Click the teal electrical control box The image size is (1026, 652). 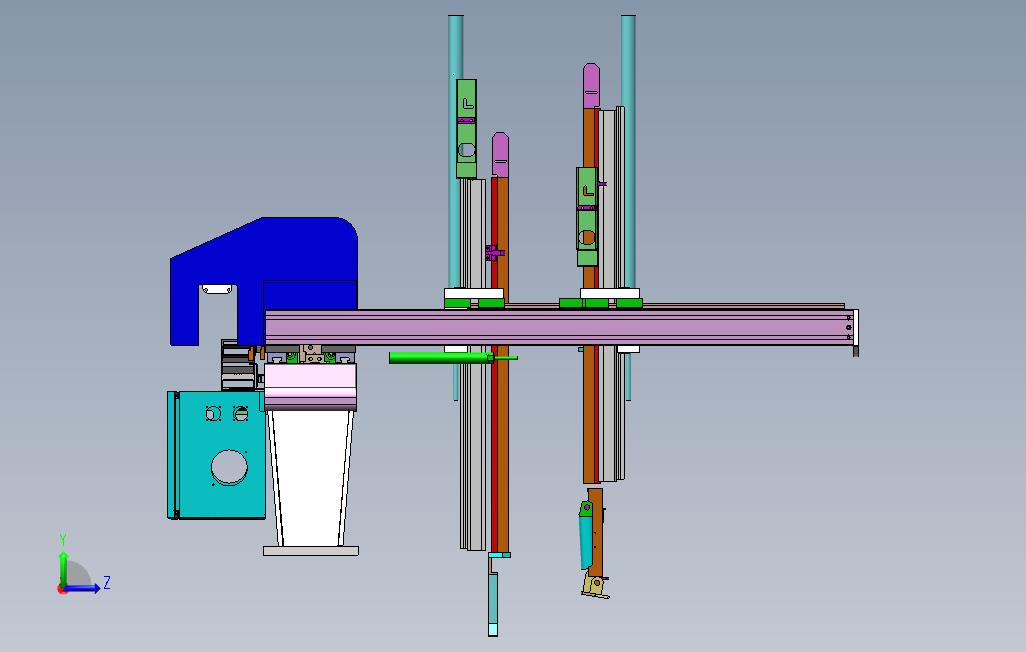point(217,455)
